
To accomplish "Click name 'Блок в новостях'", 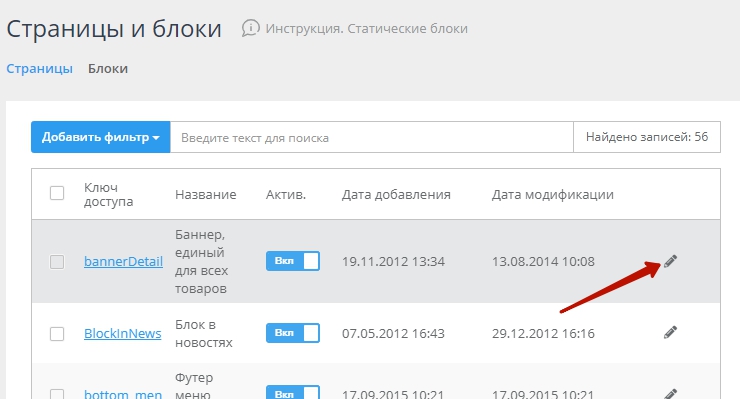I will tap(204, 333).
